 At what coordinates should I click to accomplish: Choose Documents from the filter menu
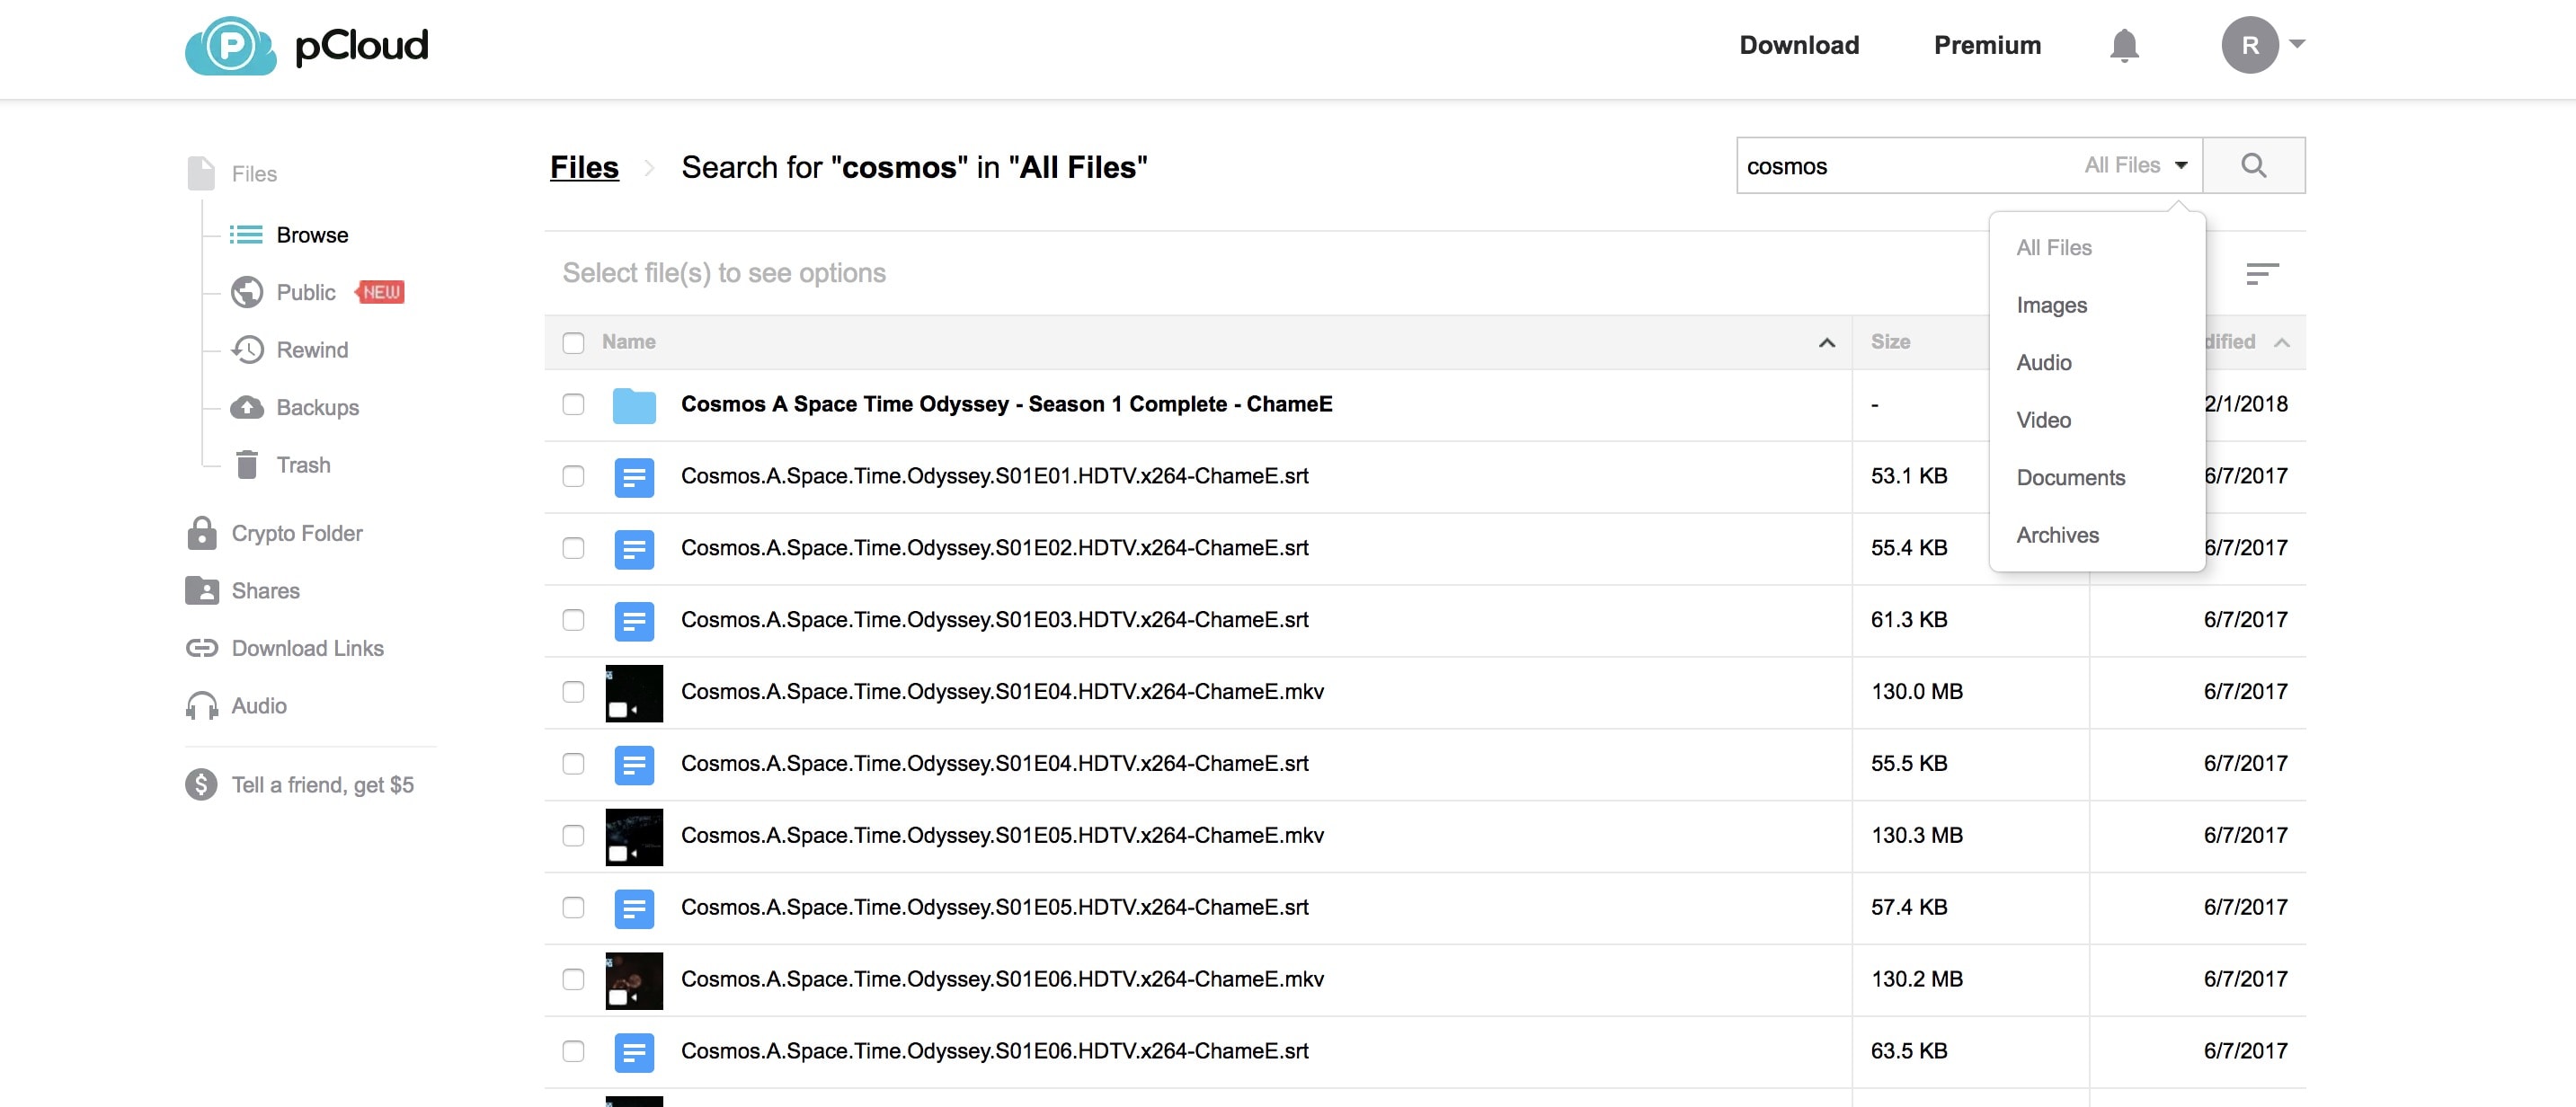pyautogui.click(x=2070, y=478)
